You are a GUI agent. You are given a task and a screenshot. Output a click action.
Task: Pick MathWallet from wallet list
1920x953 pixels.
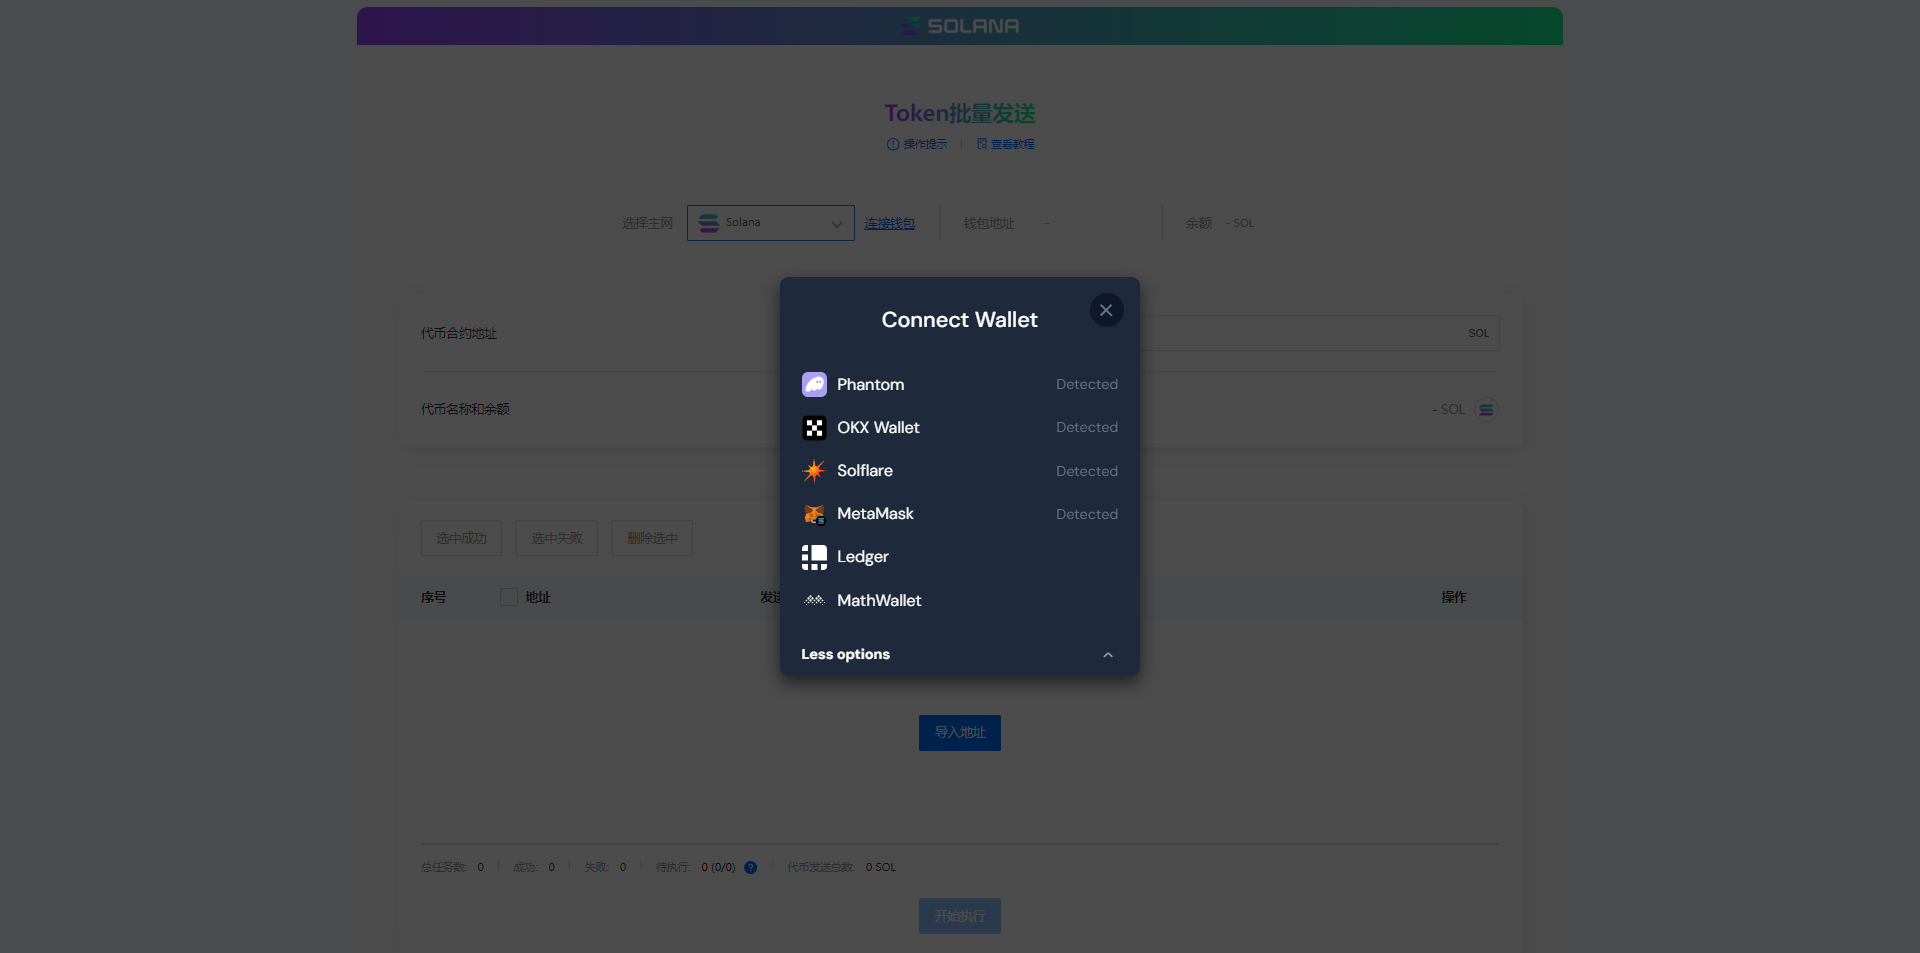[959, 600]
